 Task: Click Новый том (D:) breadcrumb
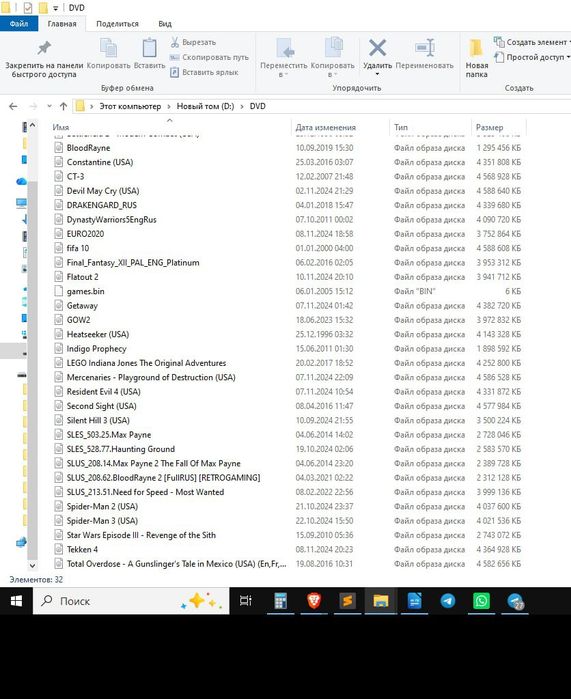[x=205, y=106]
